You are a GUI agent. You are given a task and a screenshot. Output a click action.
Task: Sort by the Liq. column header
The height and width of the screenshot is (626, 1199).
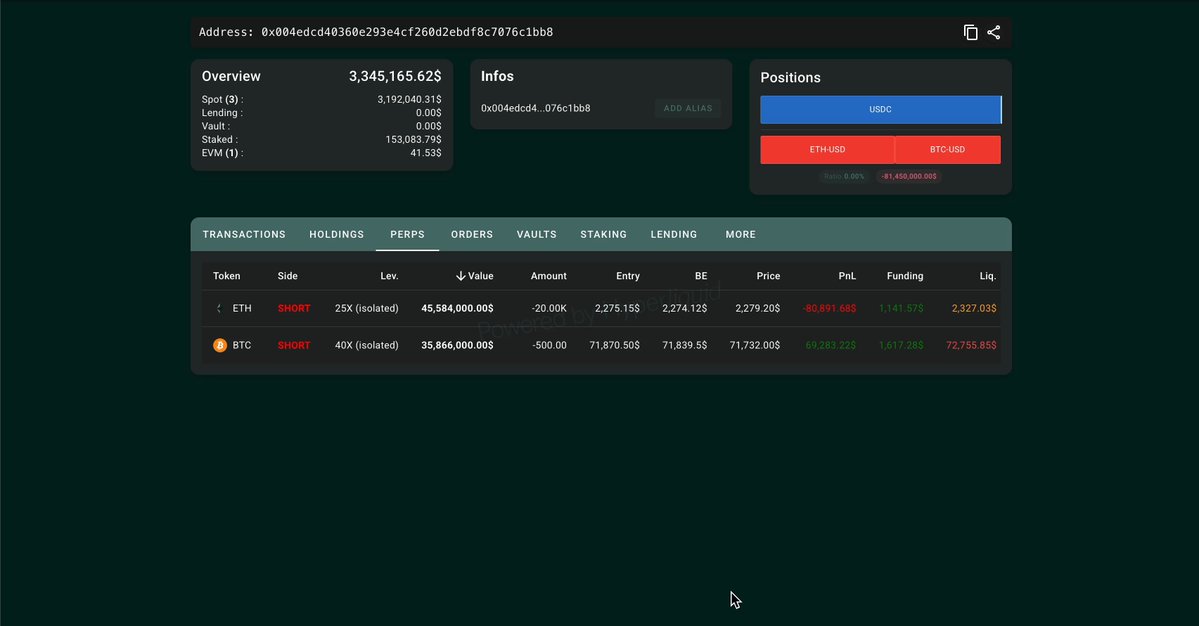987,276
